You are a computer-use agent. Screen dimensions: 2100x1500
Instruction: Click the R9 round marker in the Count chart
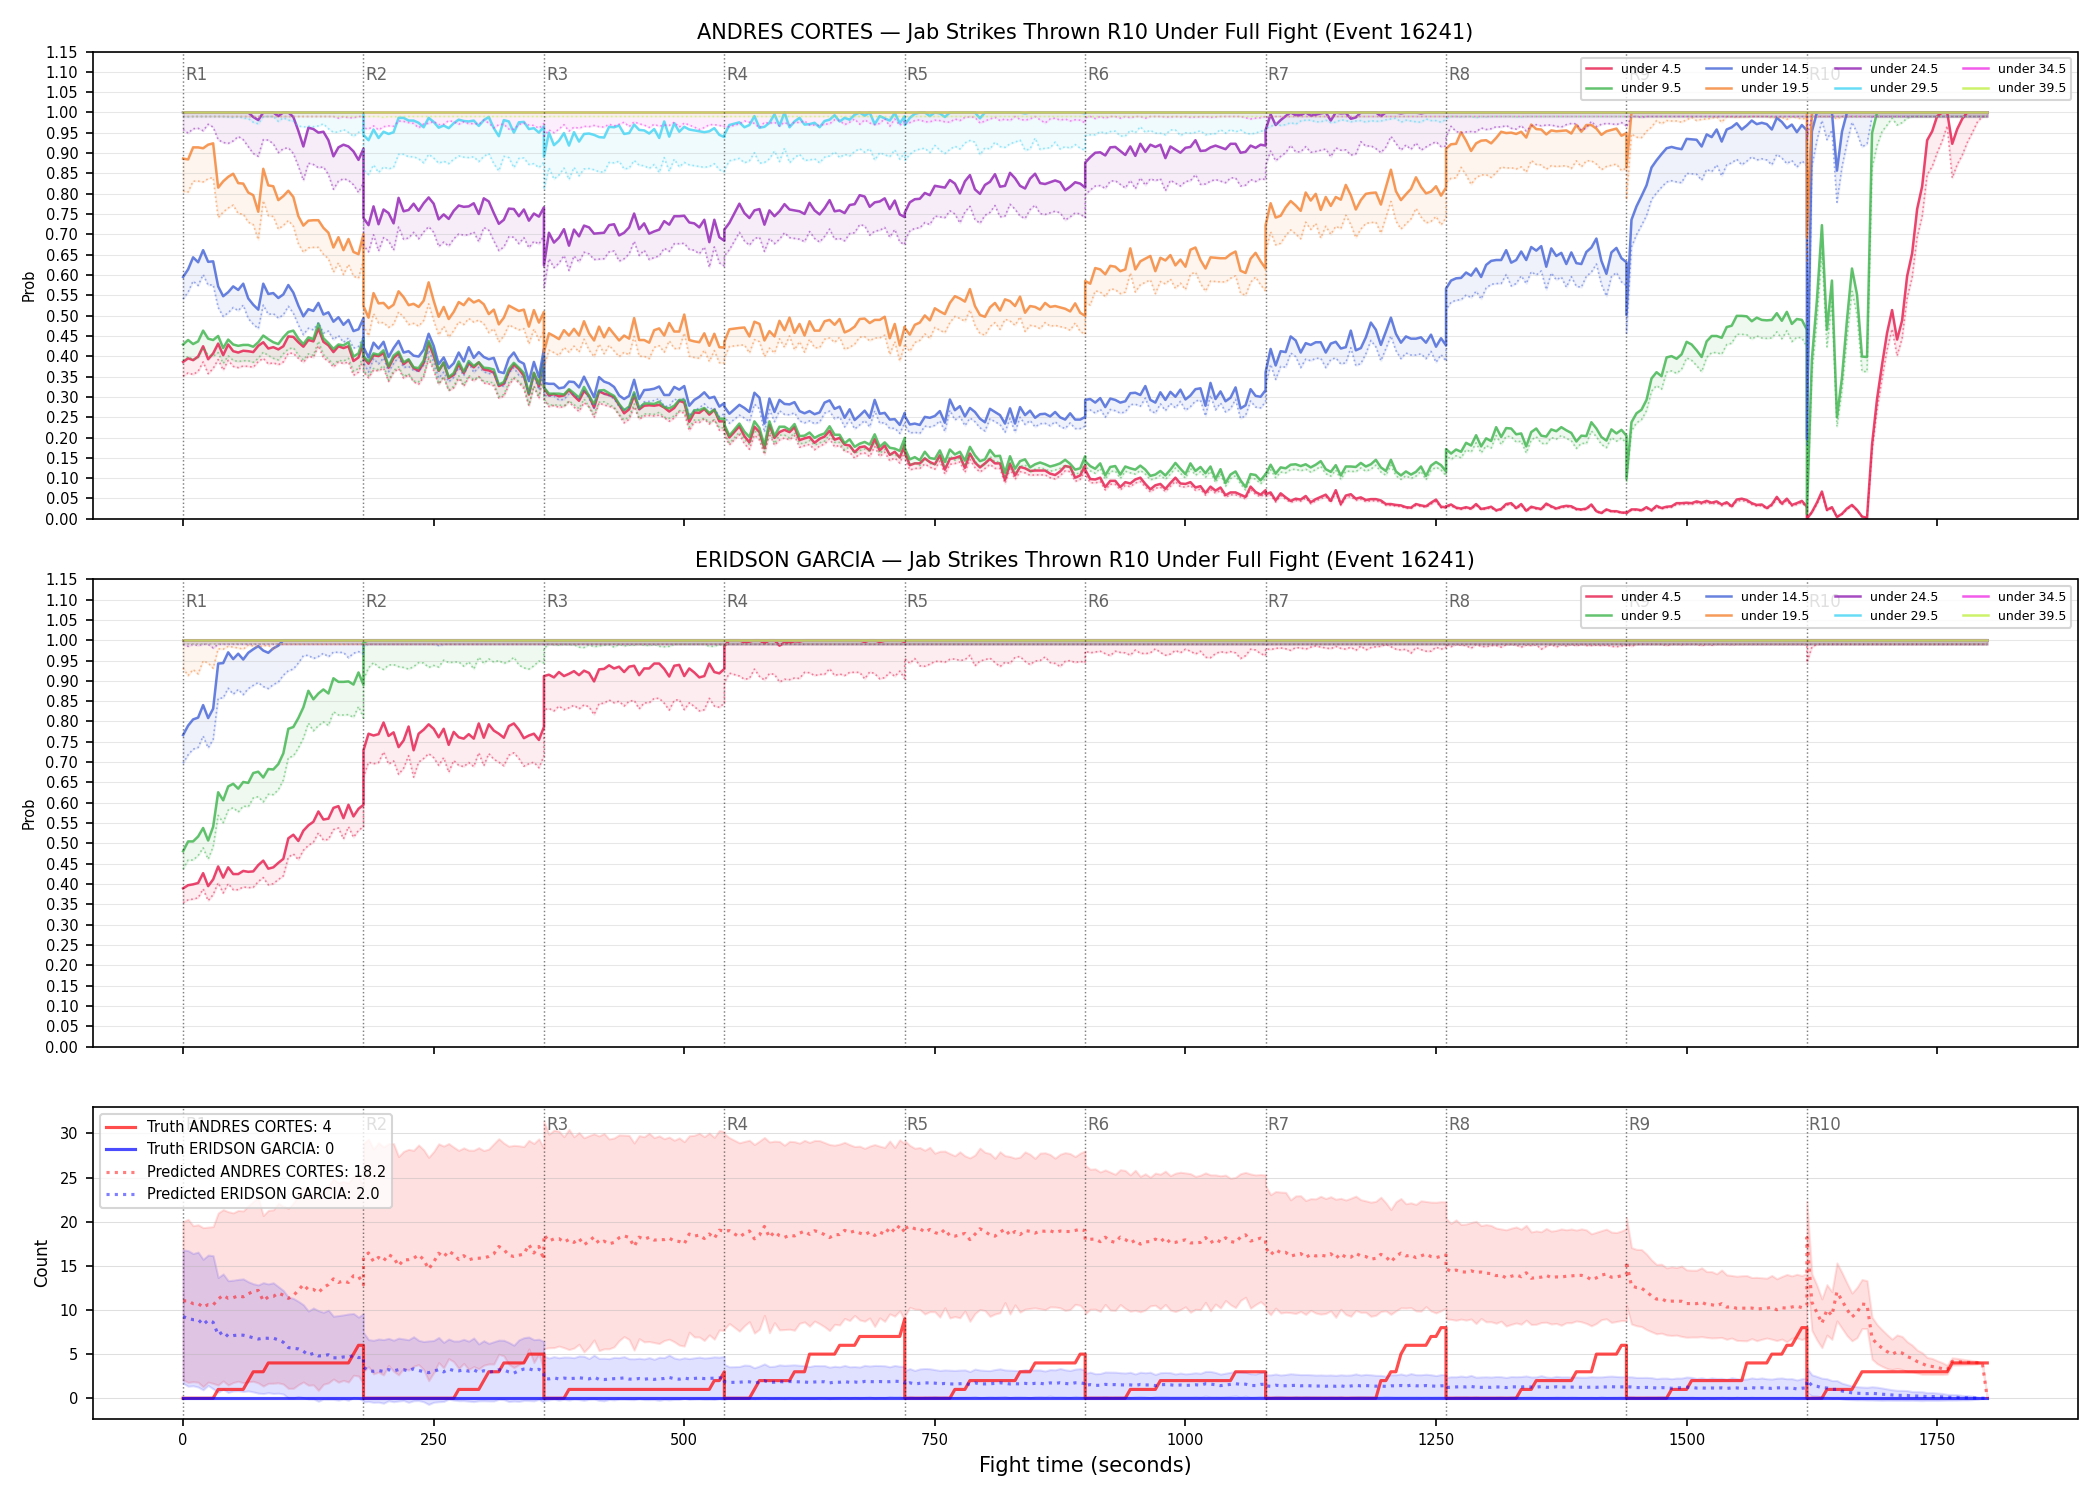1639,1124
